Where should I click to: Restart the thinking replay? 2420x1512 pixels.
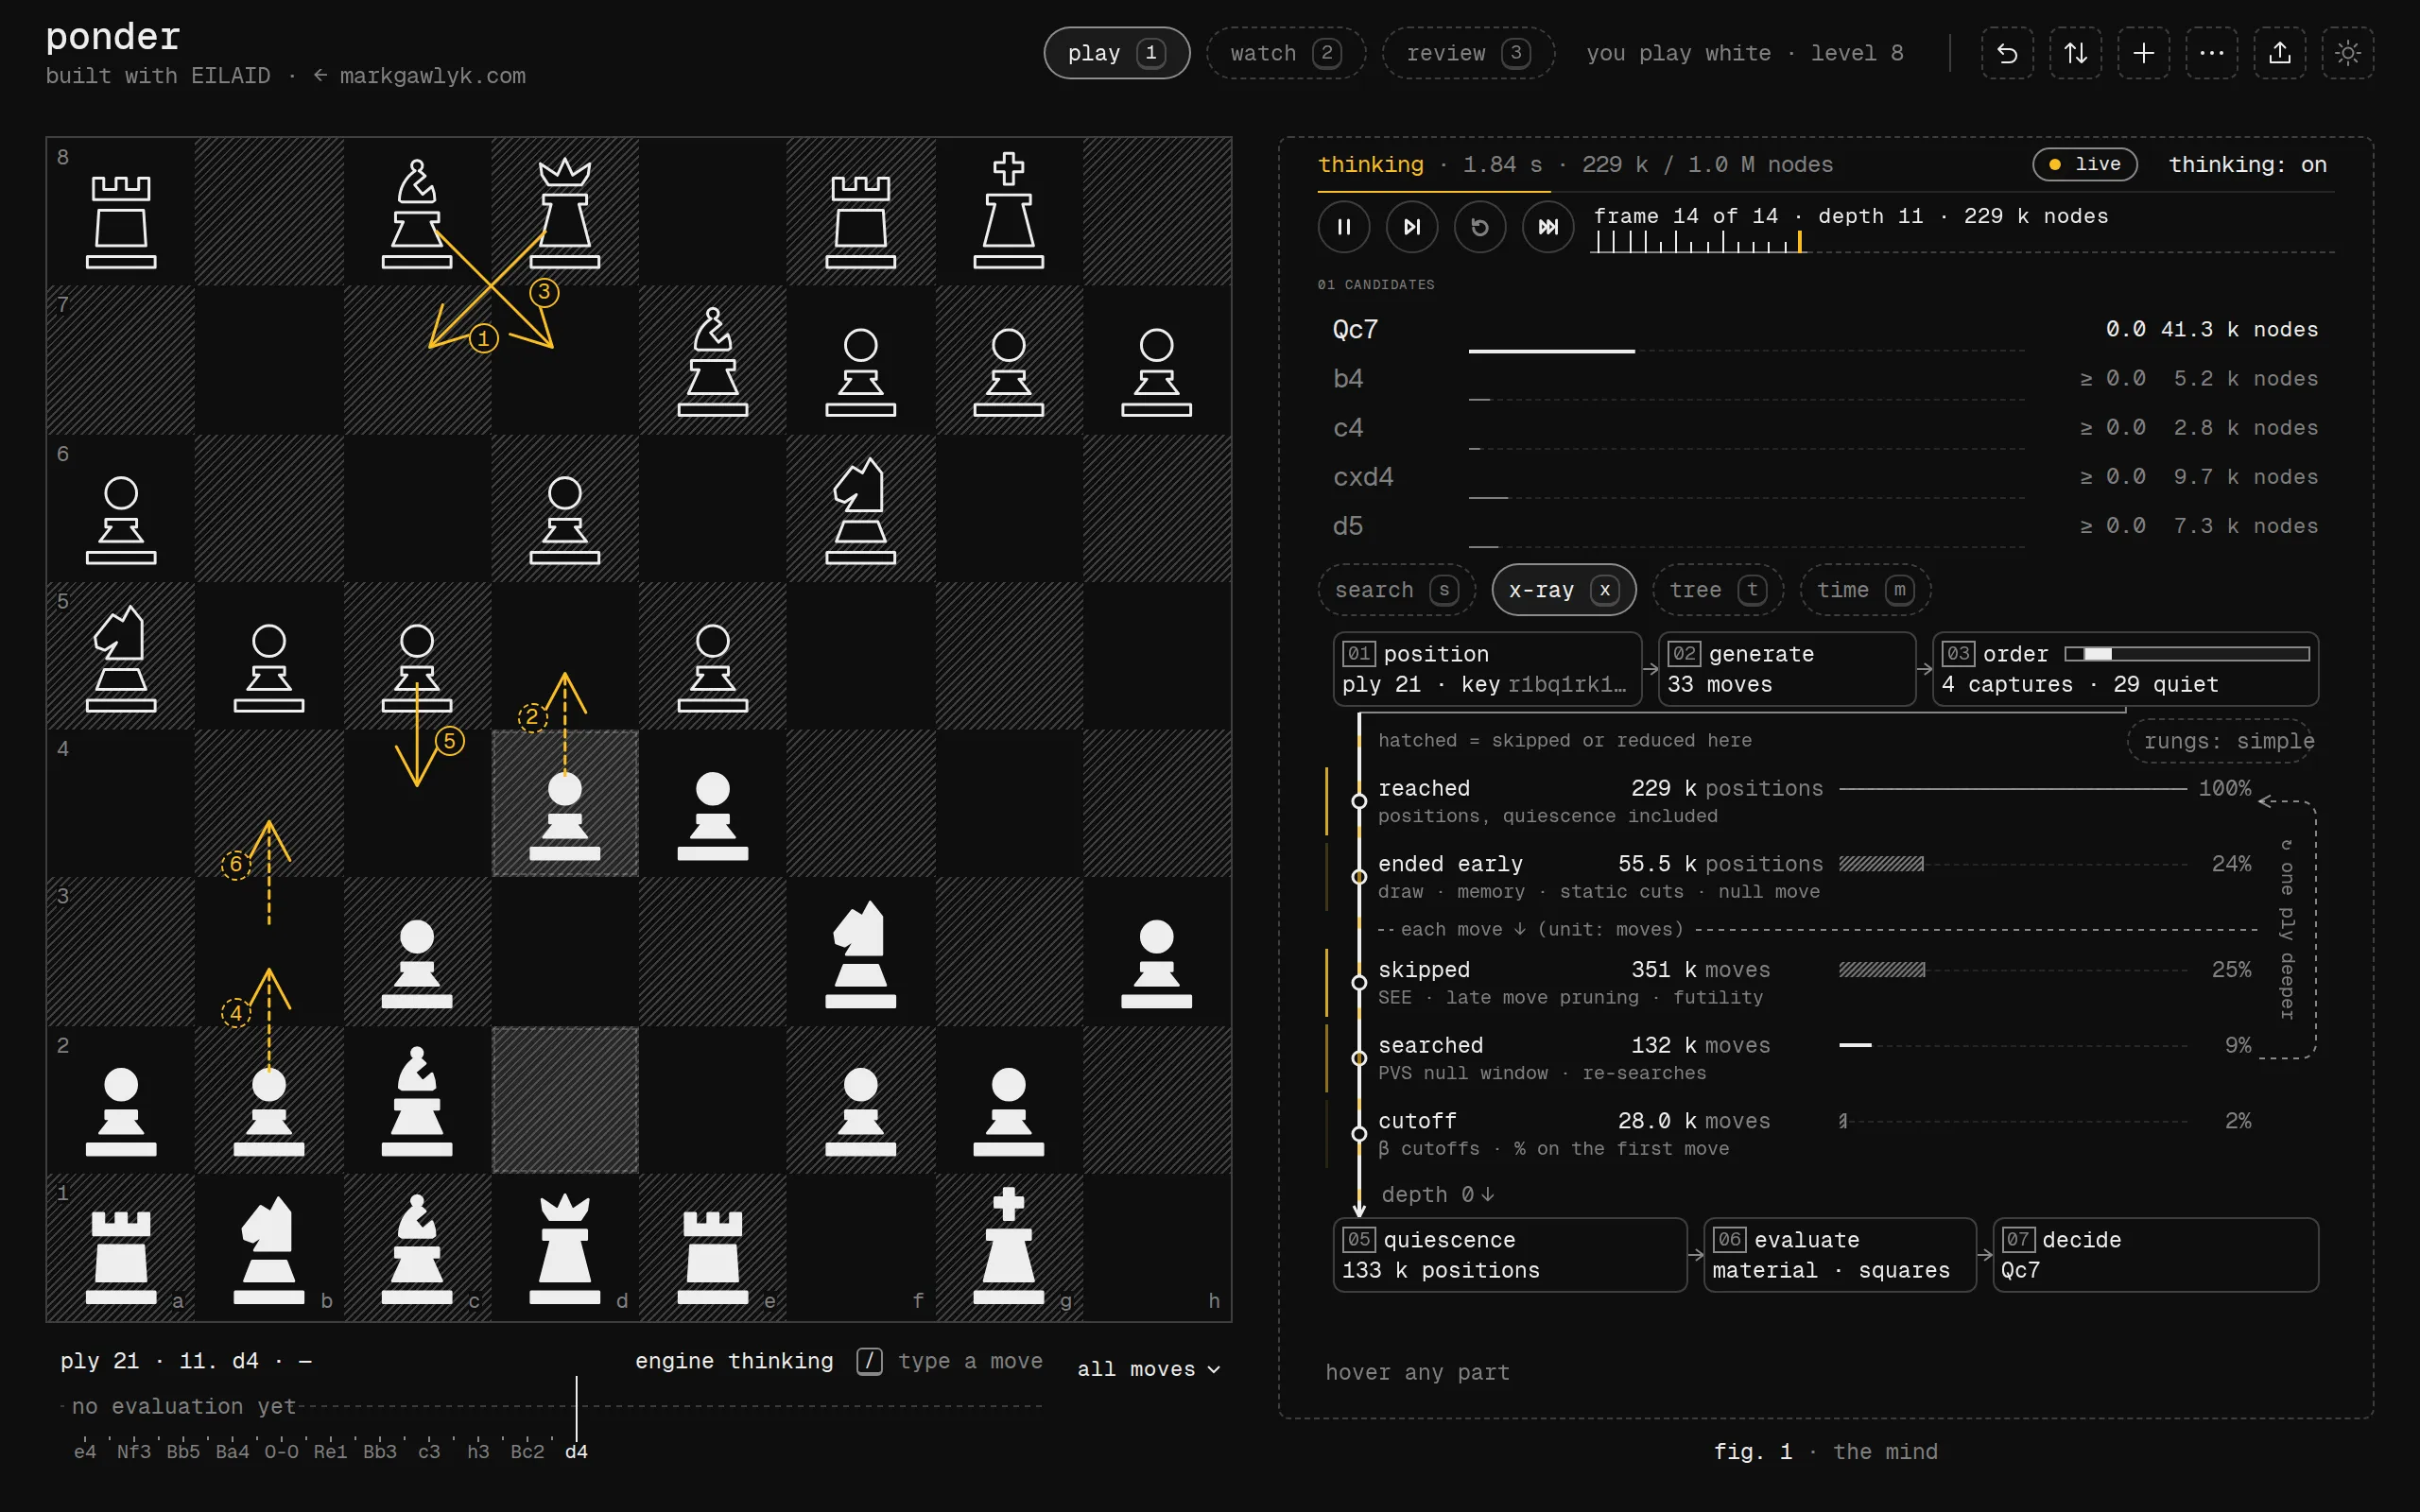tap(1480, 227)
